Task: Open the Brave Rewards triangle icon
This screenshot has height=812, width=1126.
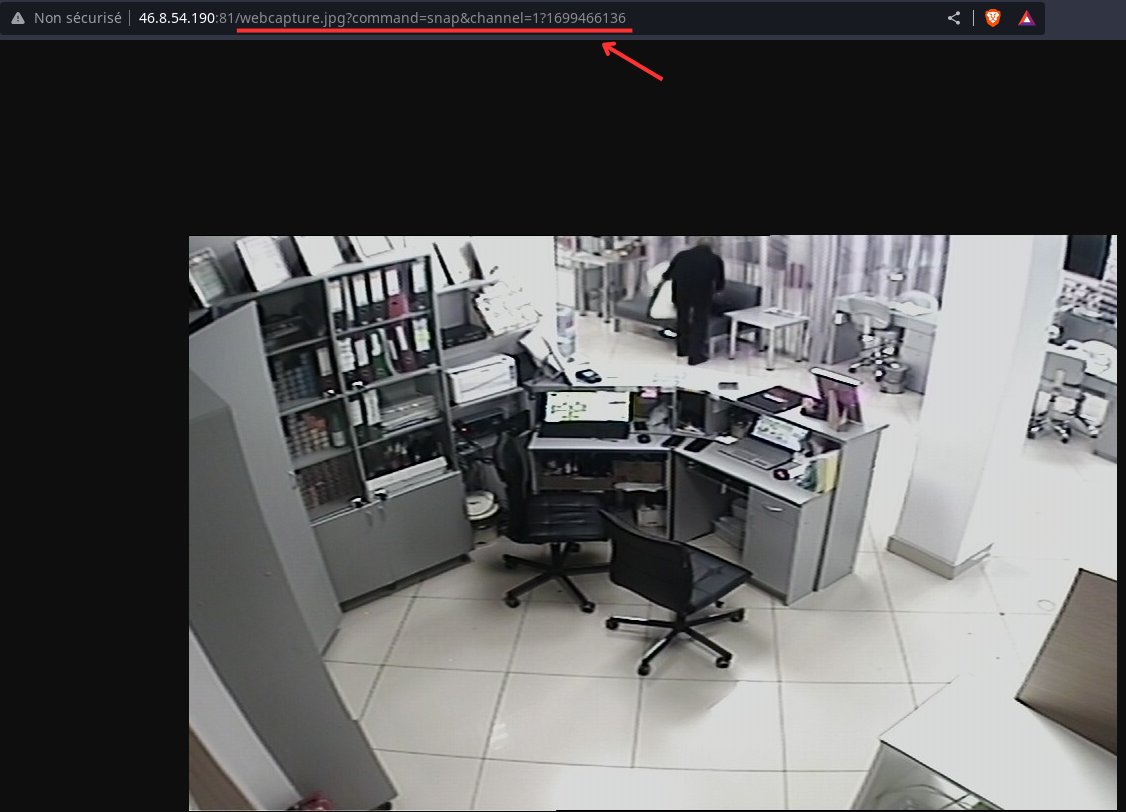Action: coord(1026,17)
